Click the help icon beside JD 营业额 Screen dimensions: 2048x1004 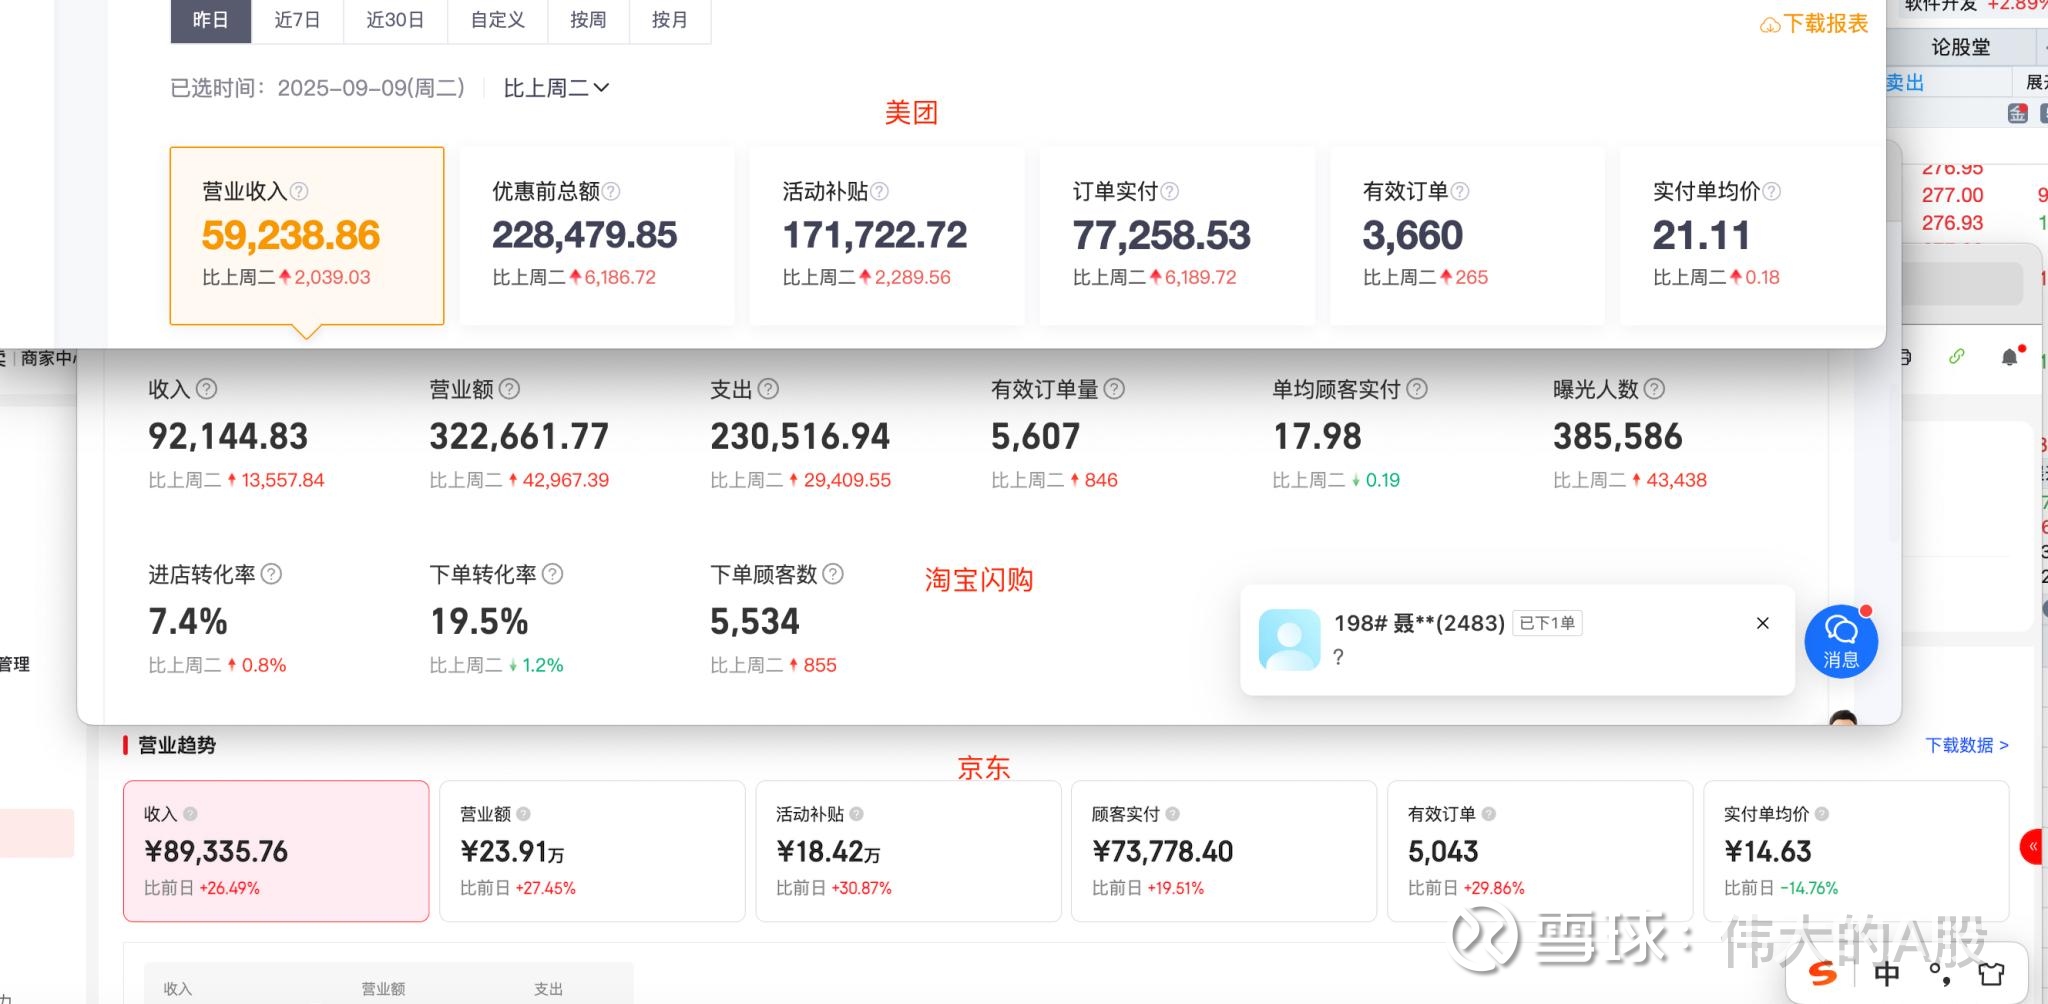coord(523,814)
